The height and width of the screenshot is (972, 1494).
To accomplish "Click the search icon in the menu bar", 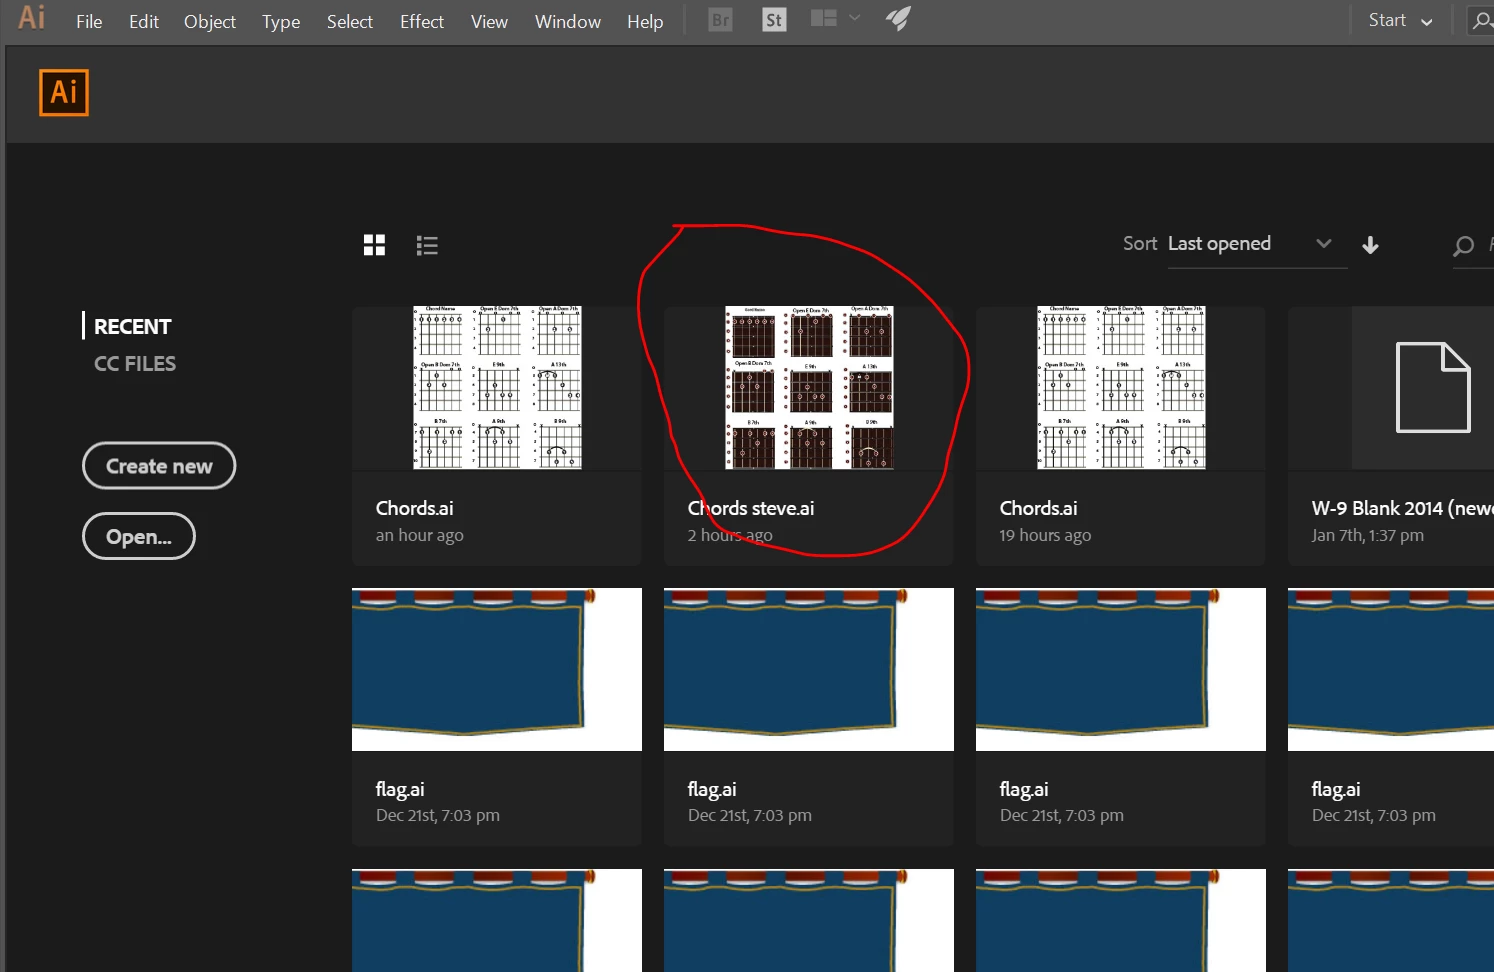I will (x=1481, y=20).
